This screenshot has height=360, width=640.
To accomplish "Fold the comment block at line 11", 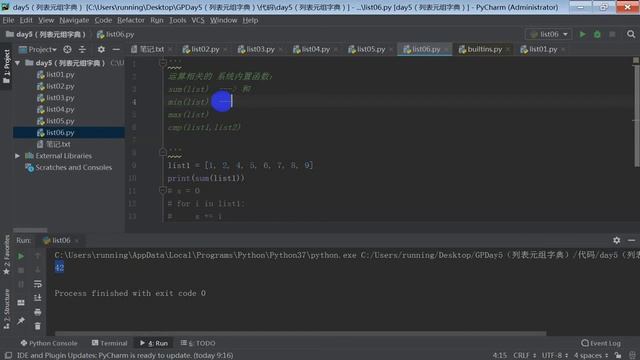I will click(162, 190).
